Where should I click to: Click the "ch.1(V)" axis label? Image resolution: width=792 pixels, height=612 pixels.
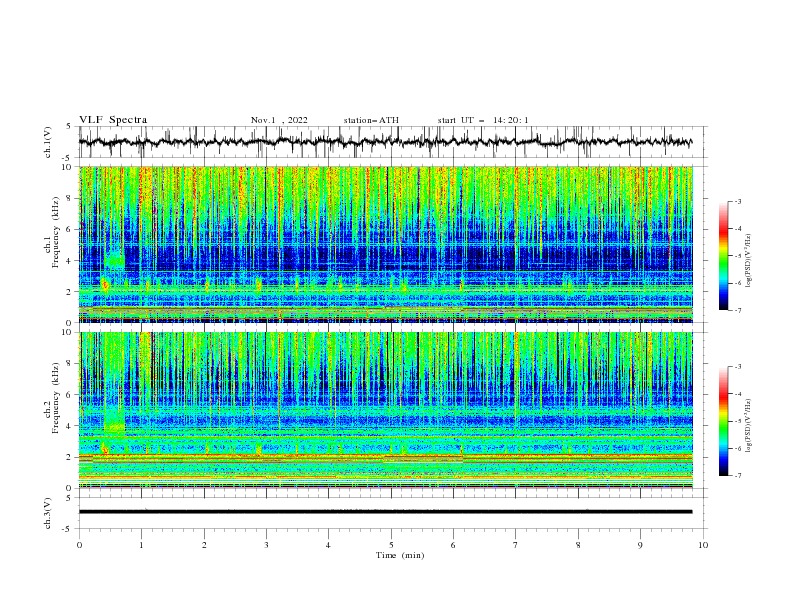[x=48, y=142]
